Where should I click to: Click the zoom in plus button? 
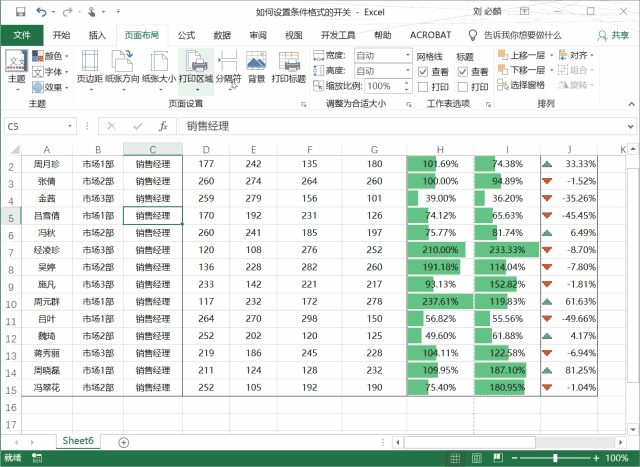tap(596, 458)
